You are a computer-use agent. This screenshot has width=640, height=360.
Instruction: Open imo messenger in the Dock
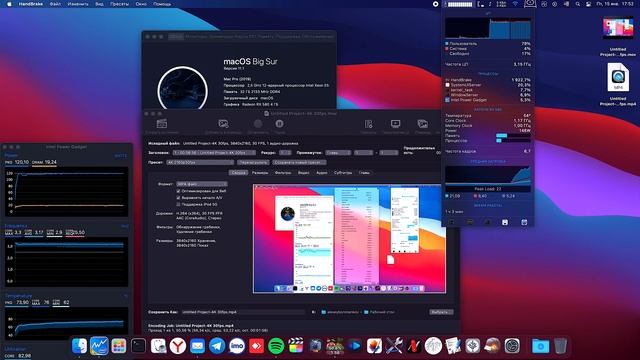(x=237, y=346)
